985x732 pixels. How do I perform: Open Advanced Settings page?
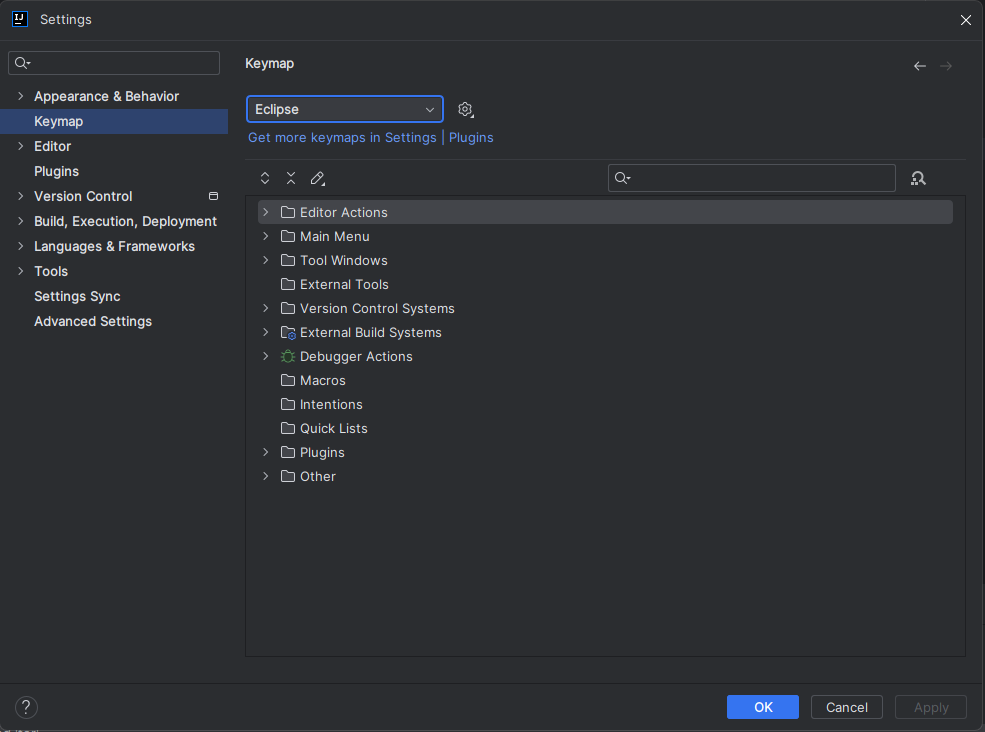(x=114, y=321)
